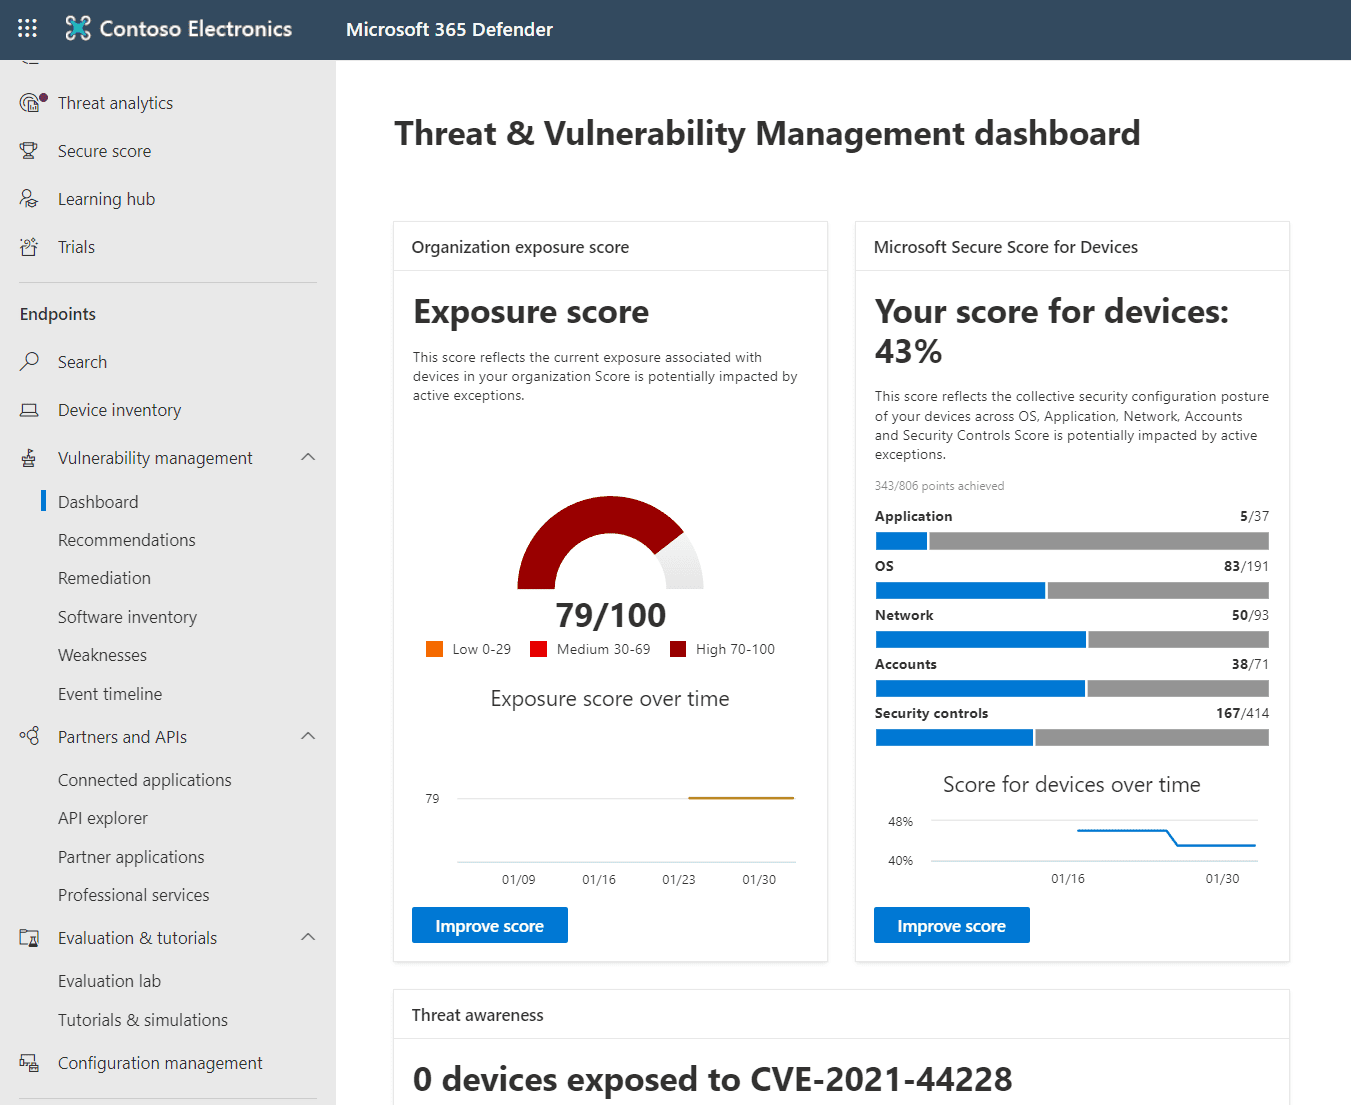Click the Search magnifier icon in Endpoints

coord(30,361)
